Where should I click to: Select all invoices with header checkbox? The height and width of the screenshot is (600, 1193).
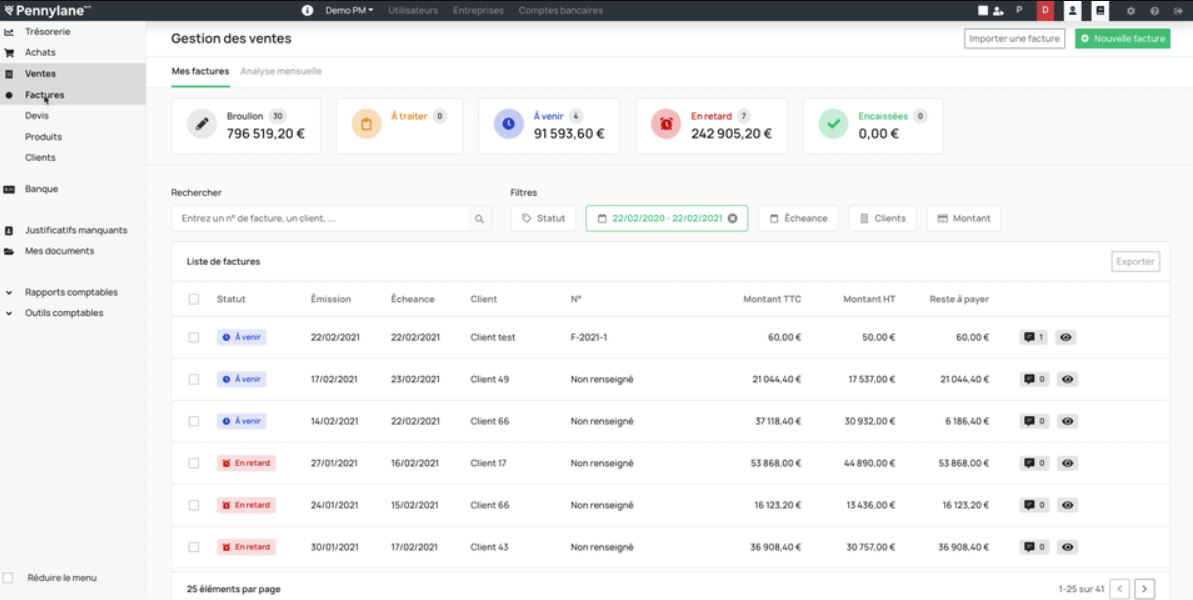(194, 299)
